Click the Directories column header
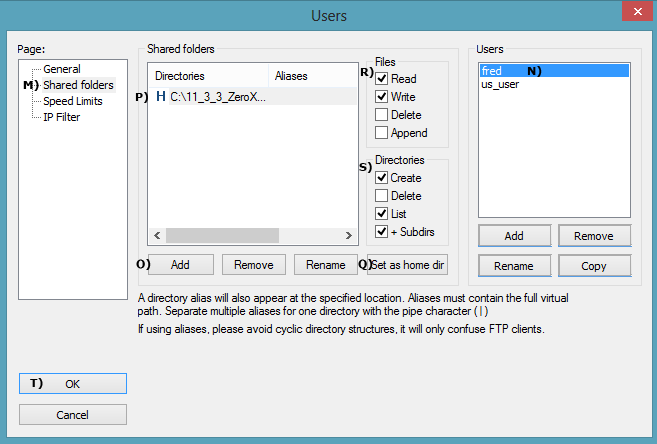657x444 pixels. pyautogui.click(x=209, y=76)
